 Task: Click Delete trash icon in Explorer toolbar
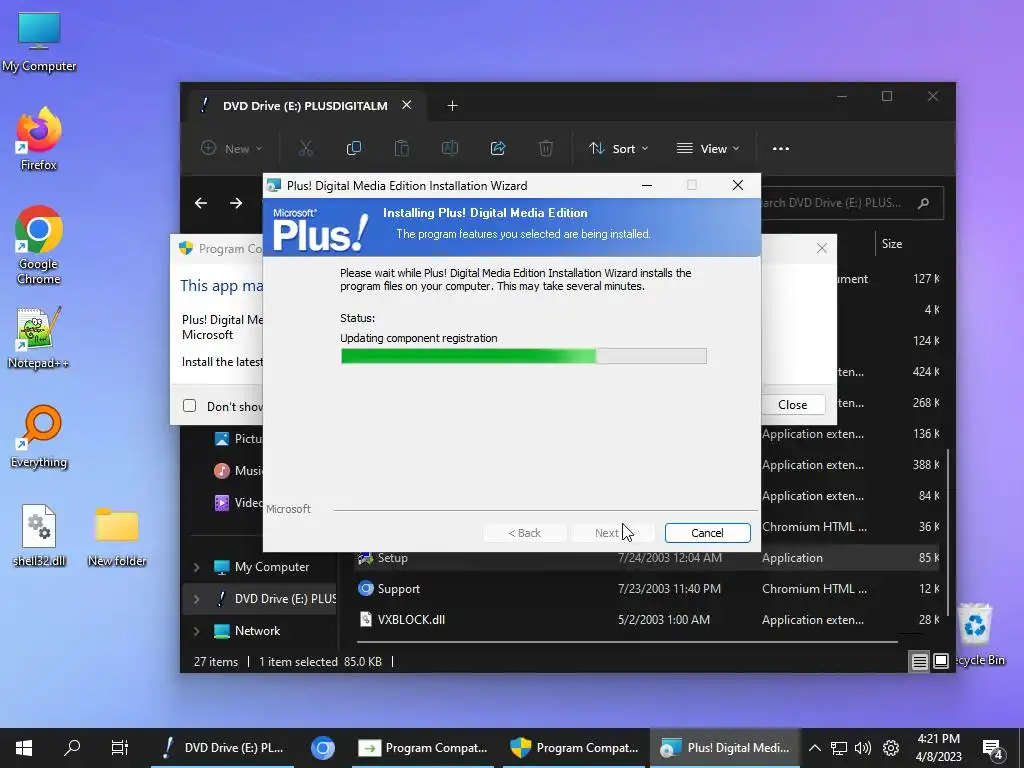click(x=546, y=148)
